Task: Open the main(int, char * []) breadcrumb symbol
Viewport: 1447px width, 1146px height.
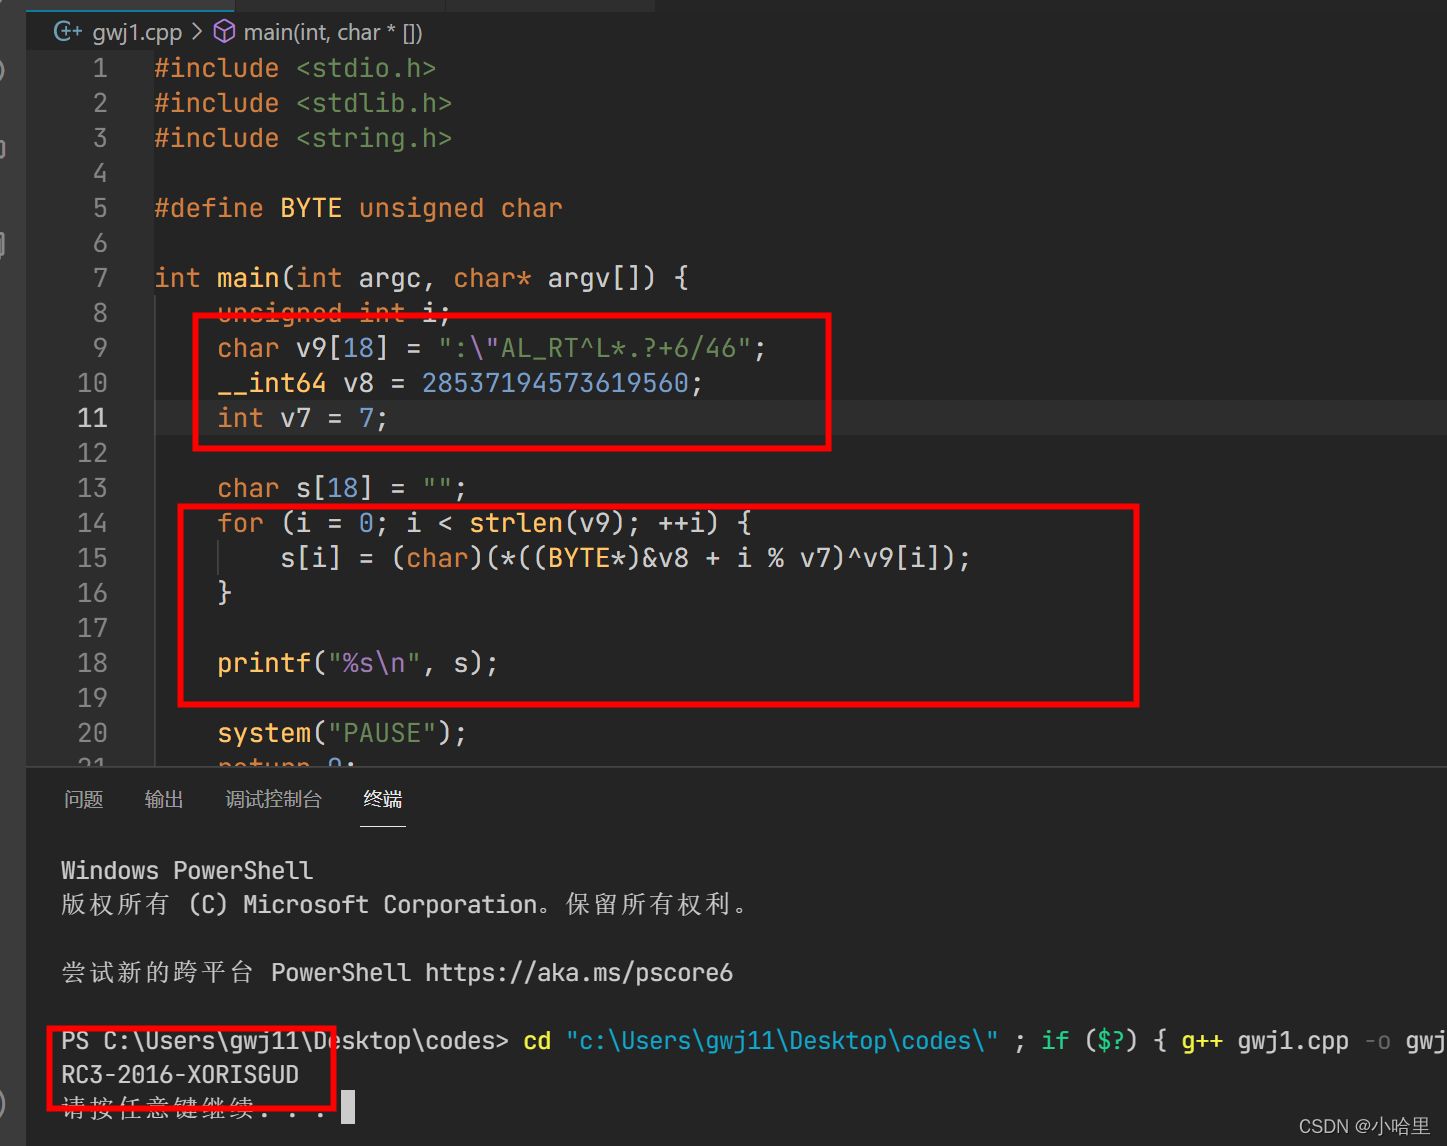Action: pos(333,33)
